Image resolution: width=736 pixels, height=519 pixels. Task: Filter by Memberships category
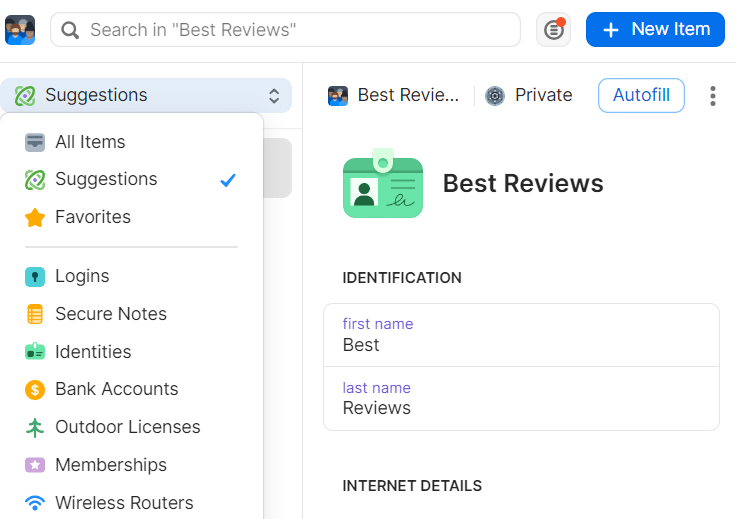[x=131, y=465]
